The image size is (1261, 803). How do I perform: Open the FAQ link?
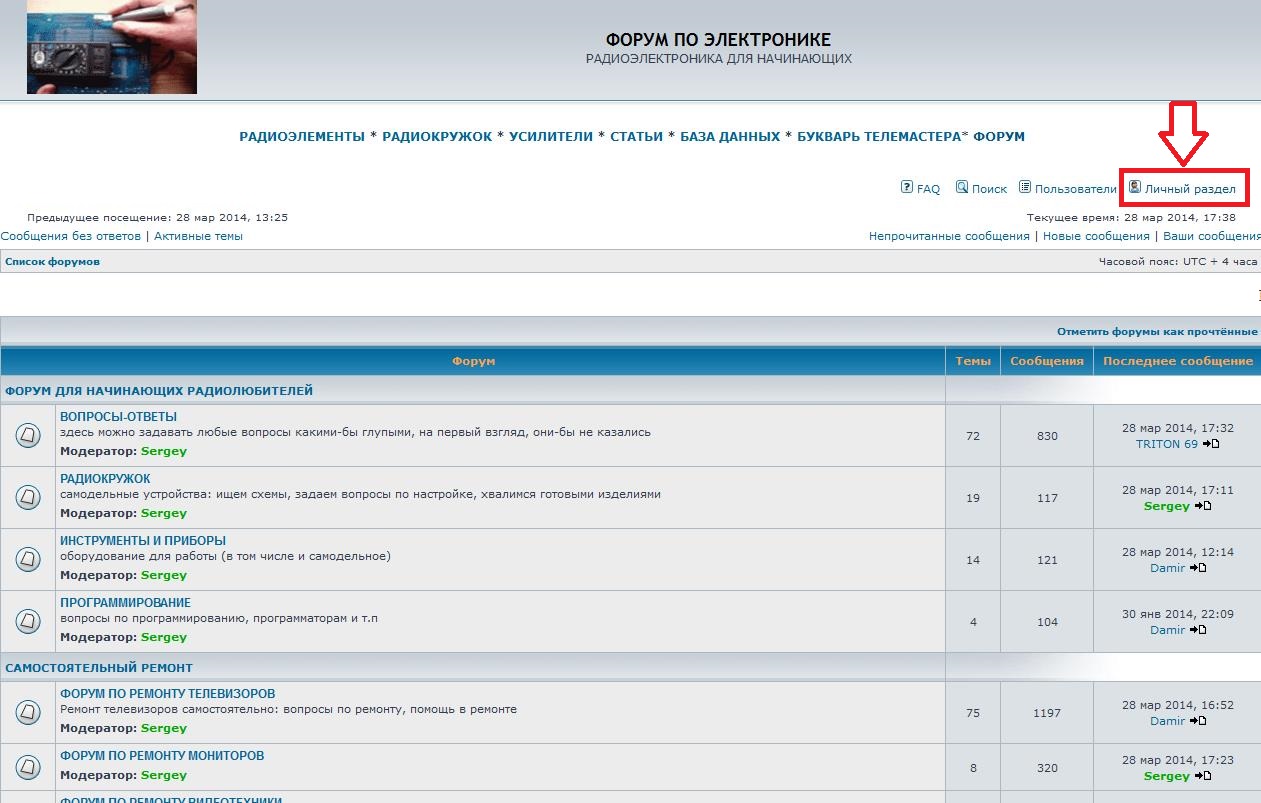click(x=928, y=189)
